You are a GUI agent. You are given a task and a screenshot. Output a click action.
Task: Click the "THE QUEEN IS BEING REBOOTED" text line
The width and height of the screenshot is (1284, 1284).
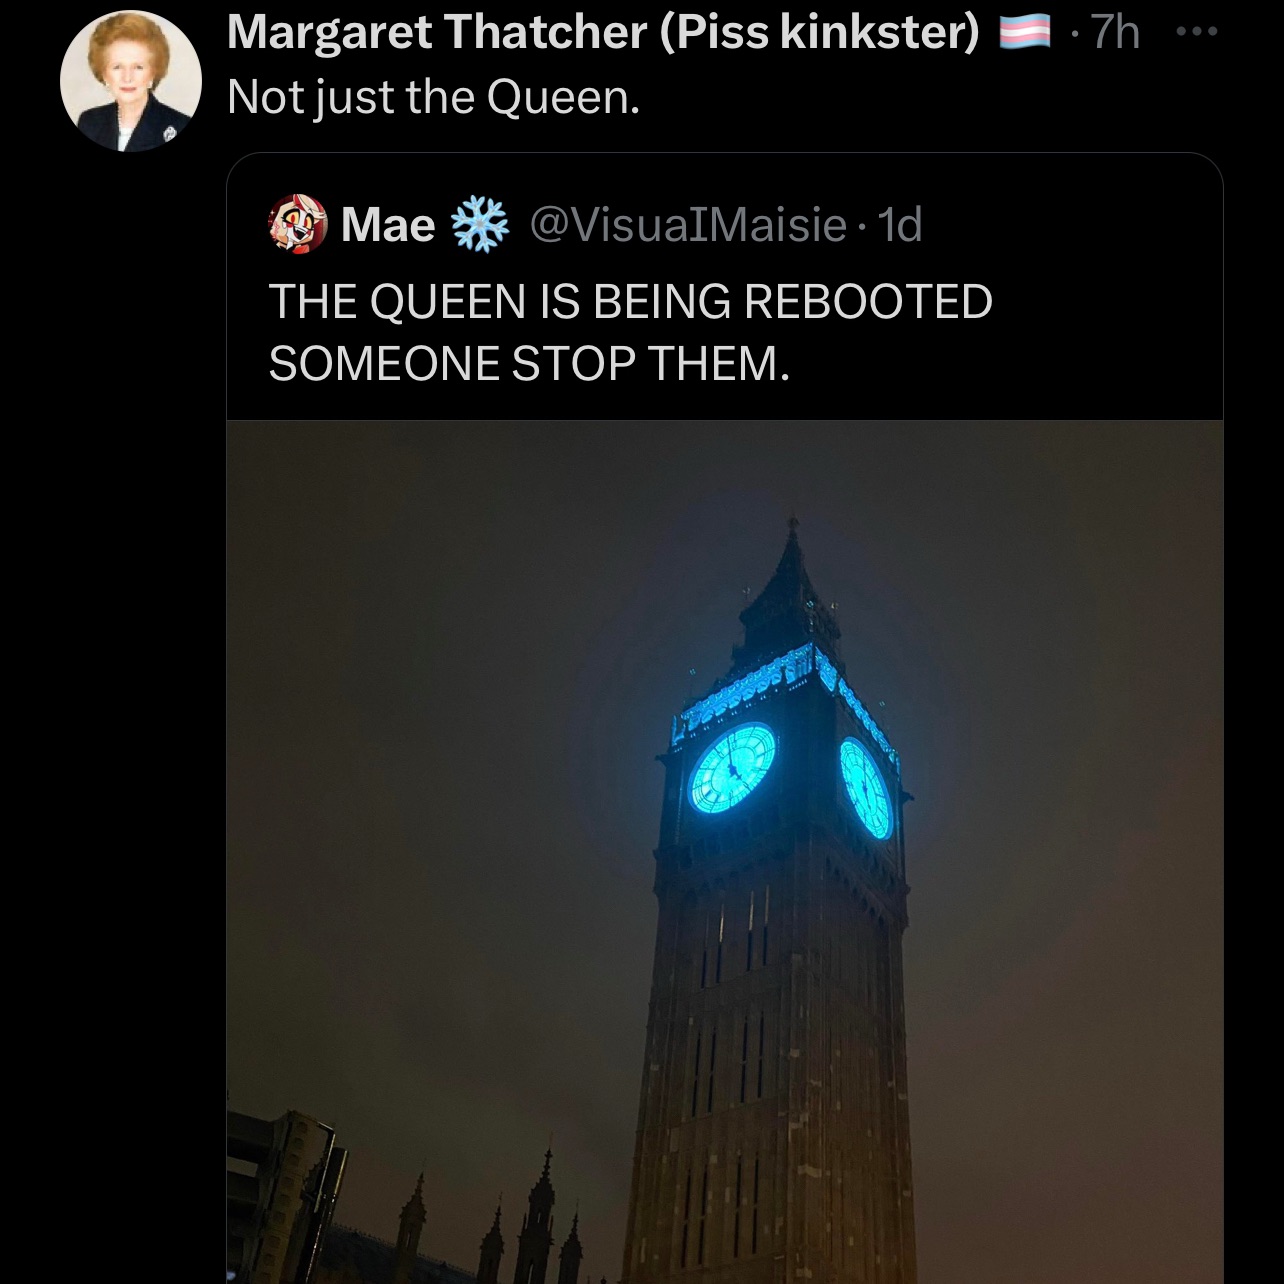630,301
